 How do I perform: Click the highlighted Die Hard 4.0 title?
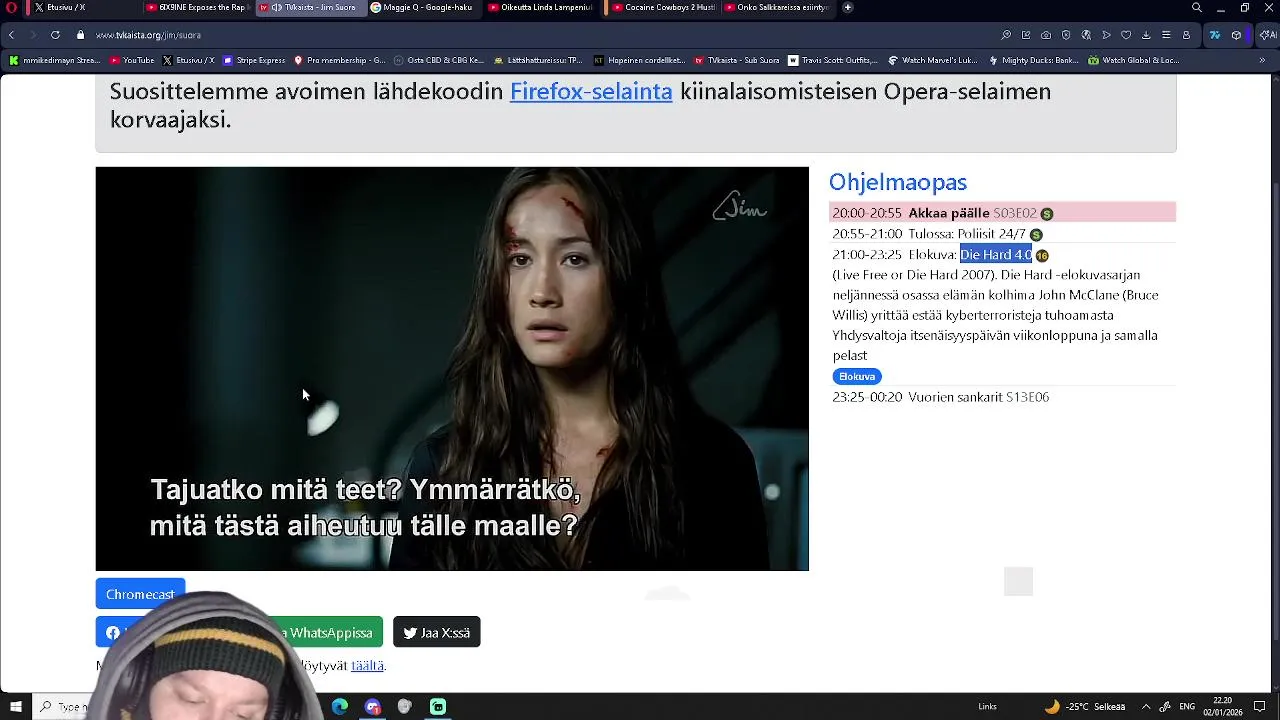point(996,255)
